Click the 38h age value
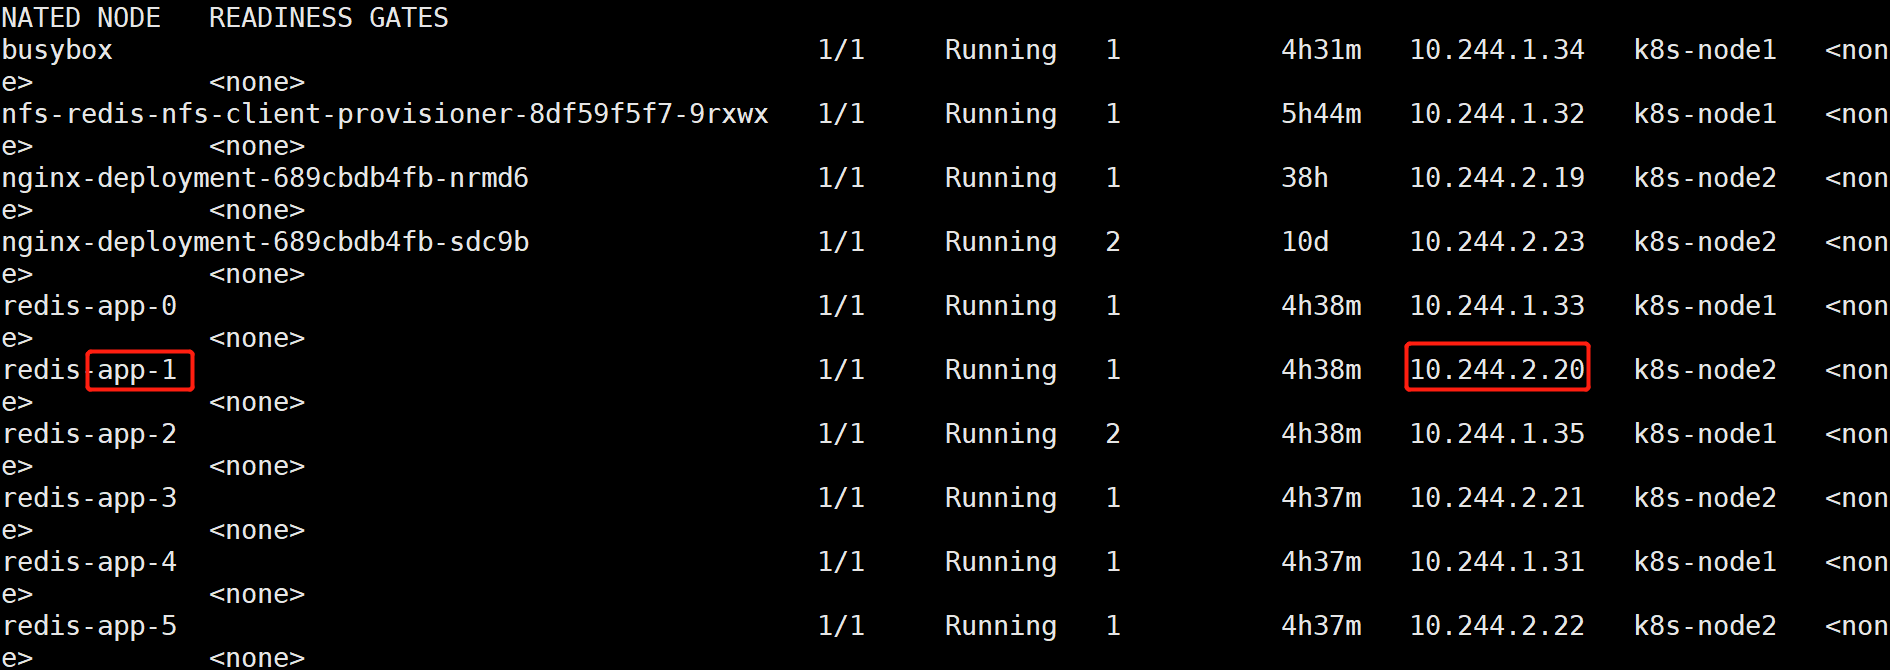1890x670 pixels. pyautogui.click(x=1305, y=178)
